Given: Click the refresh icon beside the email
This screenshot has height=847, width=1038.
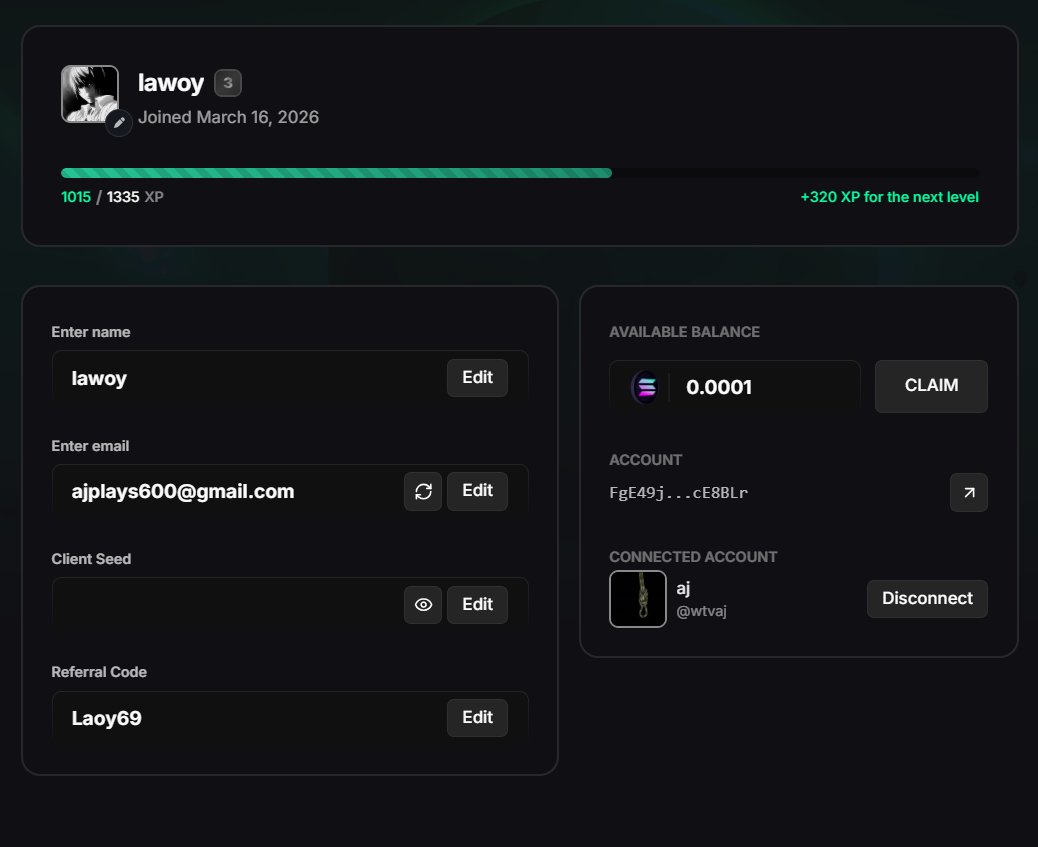Looking at the screenshot, I should tap(423, 491).
